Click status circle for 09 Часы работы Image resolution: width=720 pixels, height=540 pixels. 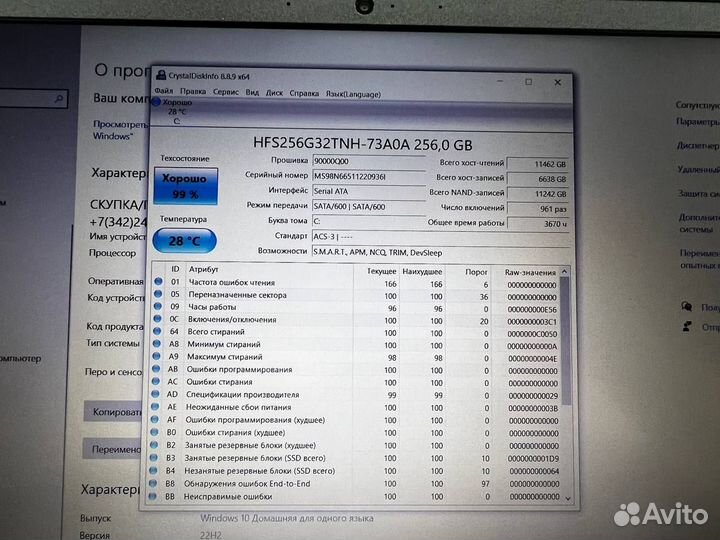tap(158, 306)
